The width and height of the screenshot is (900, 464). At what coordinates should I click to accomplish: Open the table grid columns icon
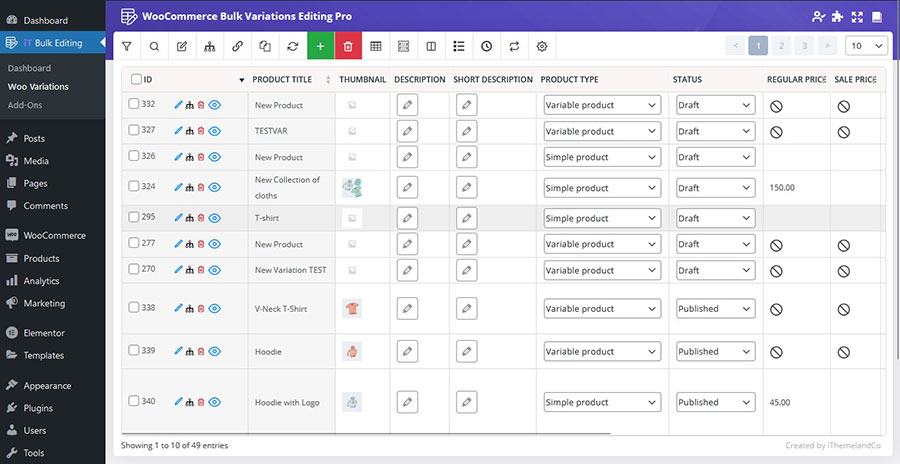[375, 47]
